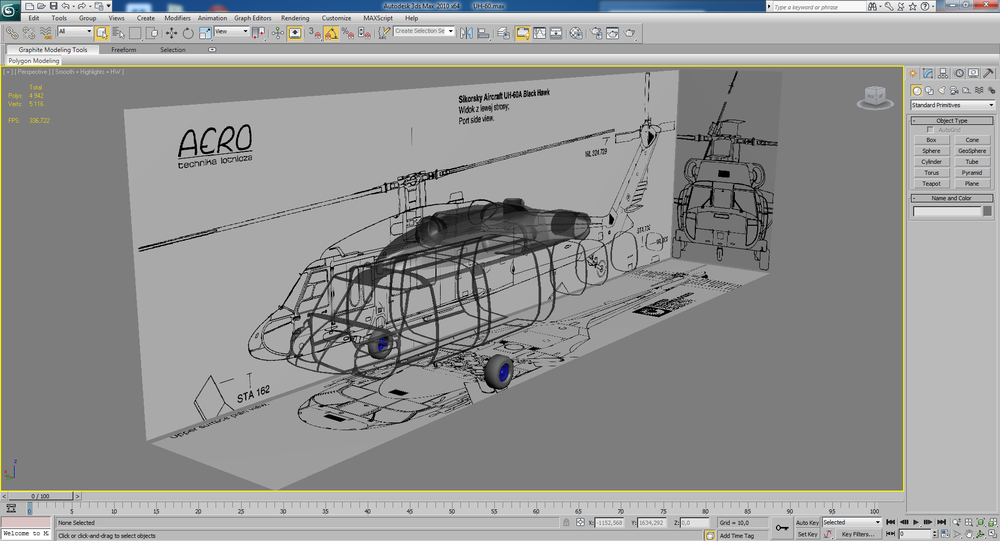Screen dimensions: 1000x541
Task: Create a Box primitive
Action: click(x=931, y=140)
